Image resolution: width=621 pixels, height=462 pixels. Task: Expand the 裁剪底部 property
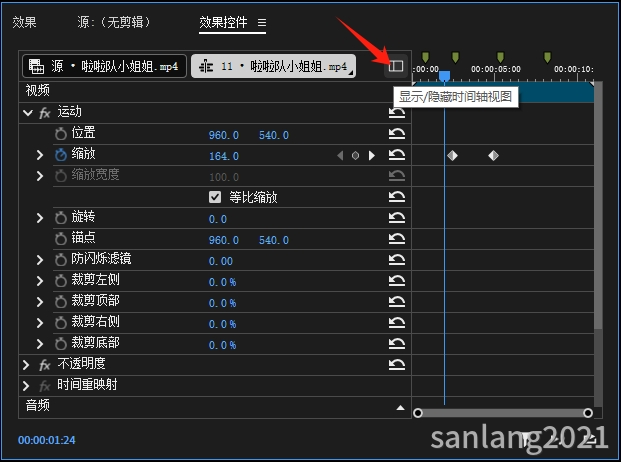pyautogui.click(x=40, y=344)
